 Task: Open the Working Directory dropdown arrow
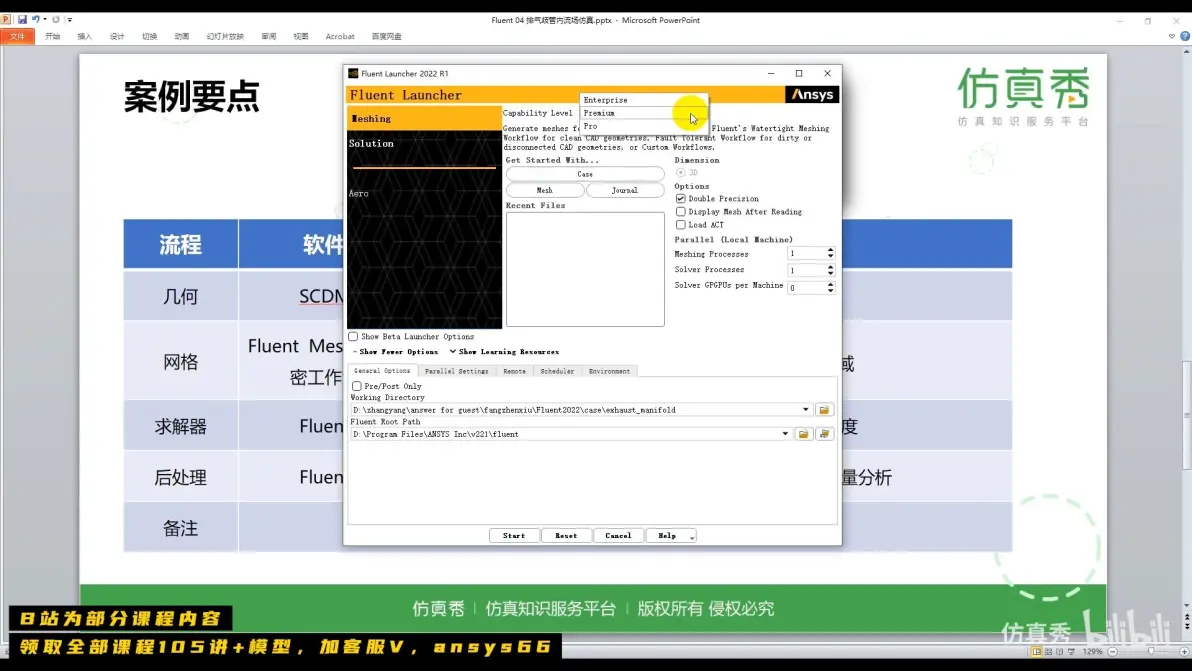point(806,410)
